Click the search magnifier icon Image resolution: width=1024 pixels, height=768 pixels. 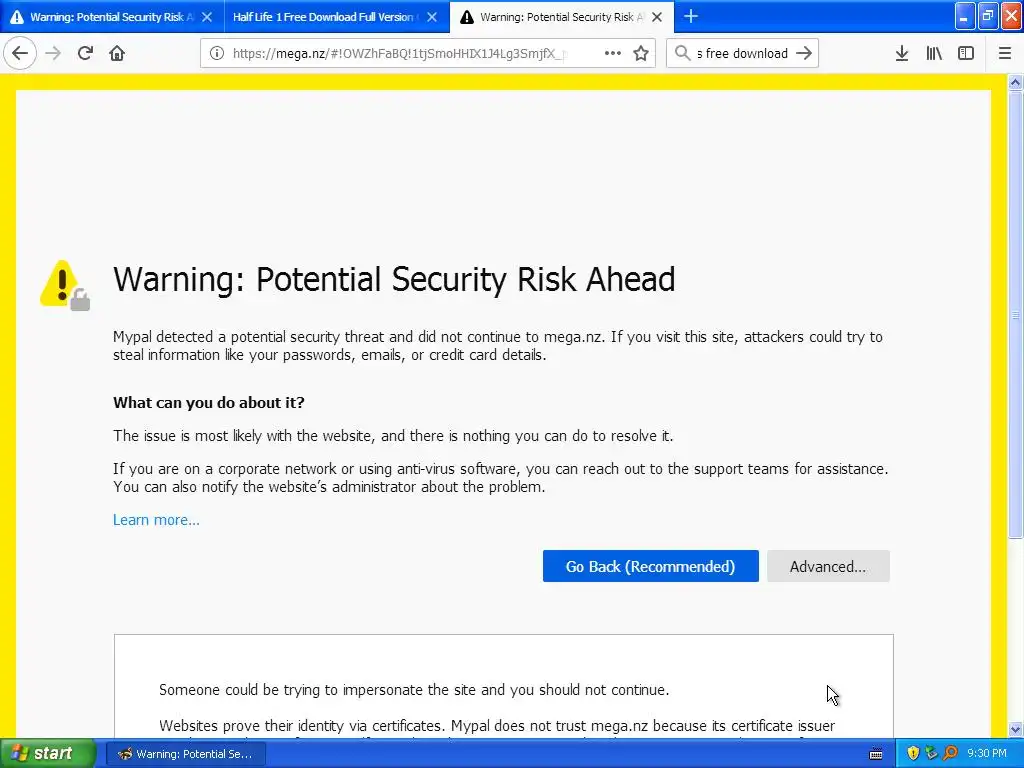682,54
